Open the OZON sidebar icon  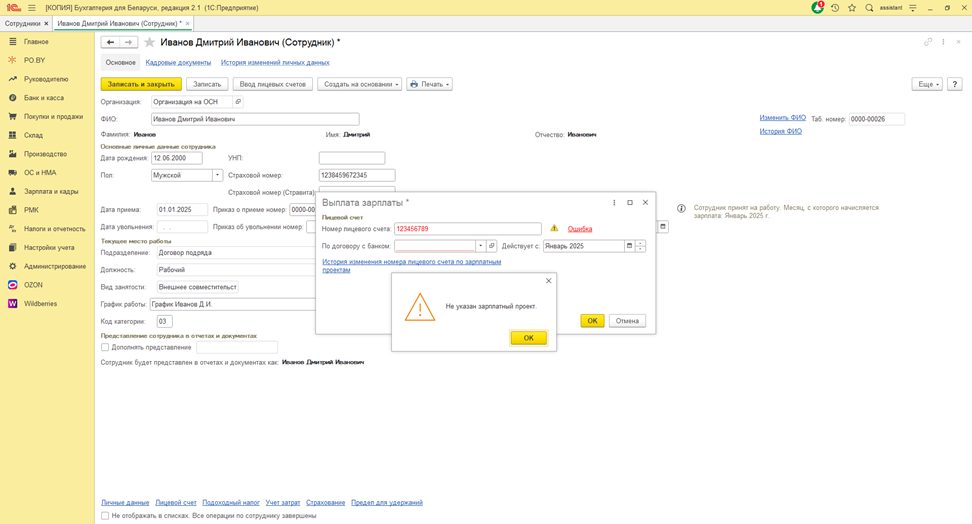[12, 285]
